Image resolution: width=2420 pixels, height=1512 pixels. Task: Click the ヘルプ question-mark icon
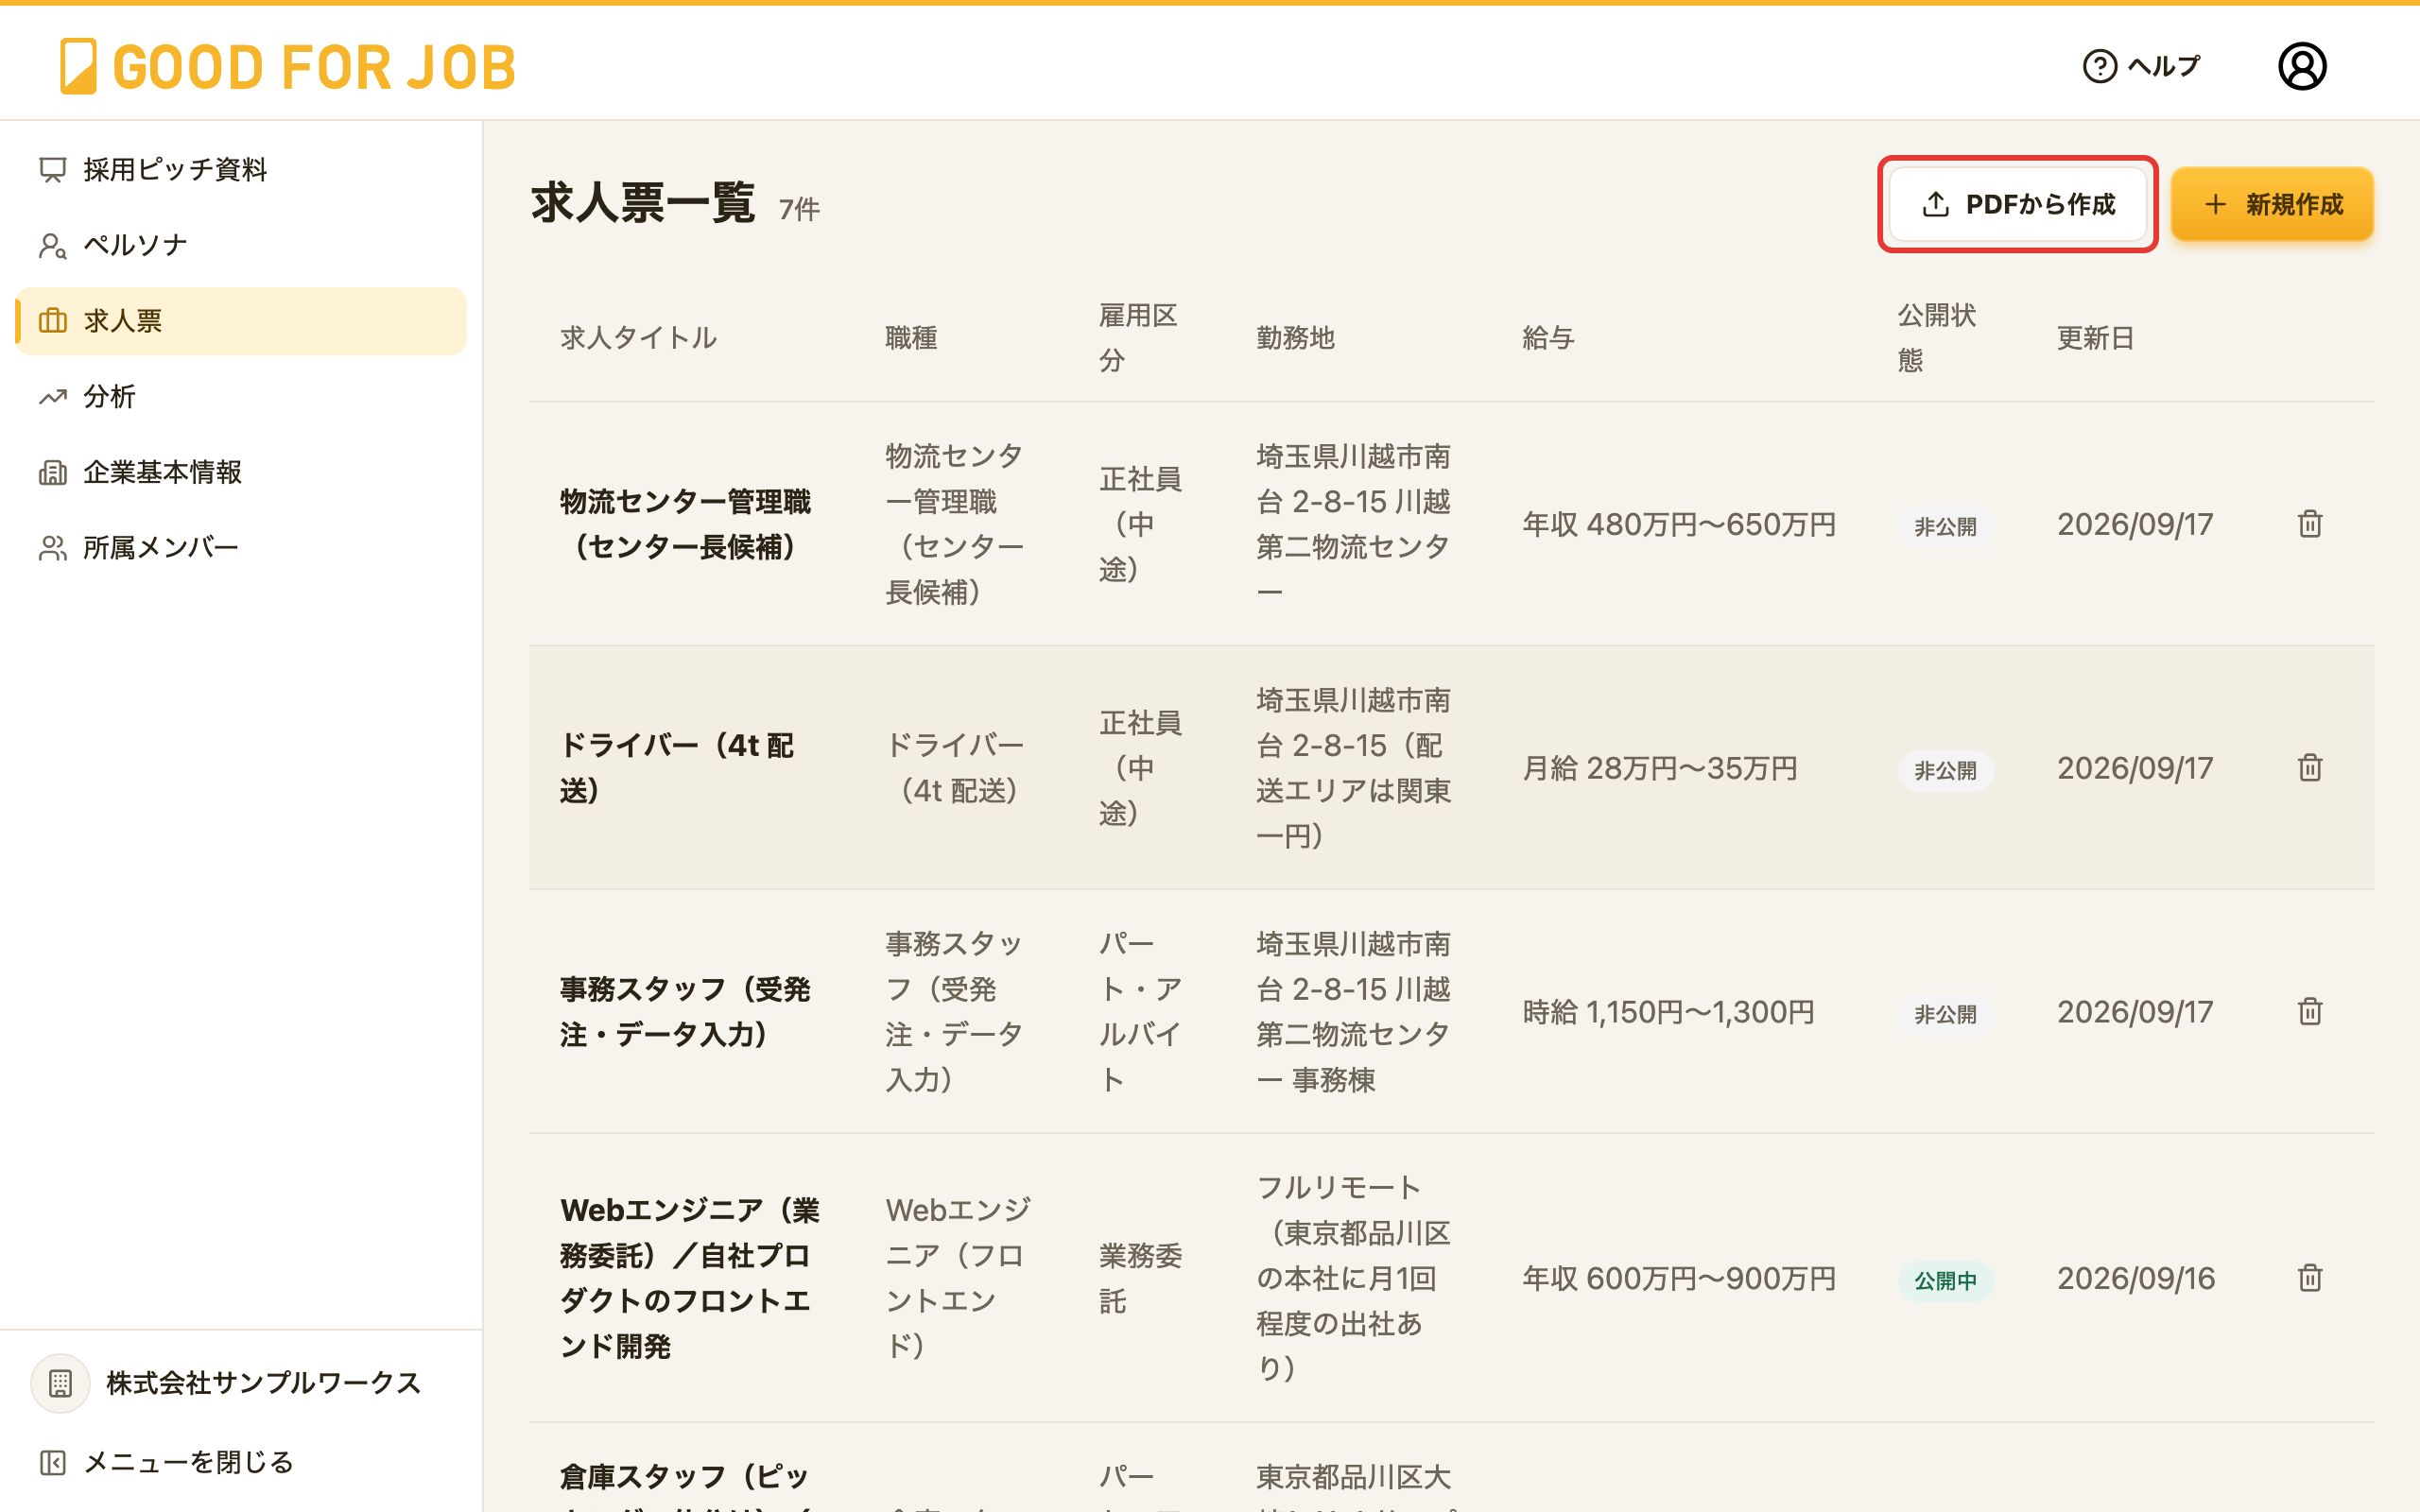click(2099, 66)
